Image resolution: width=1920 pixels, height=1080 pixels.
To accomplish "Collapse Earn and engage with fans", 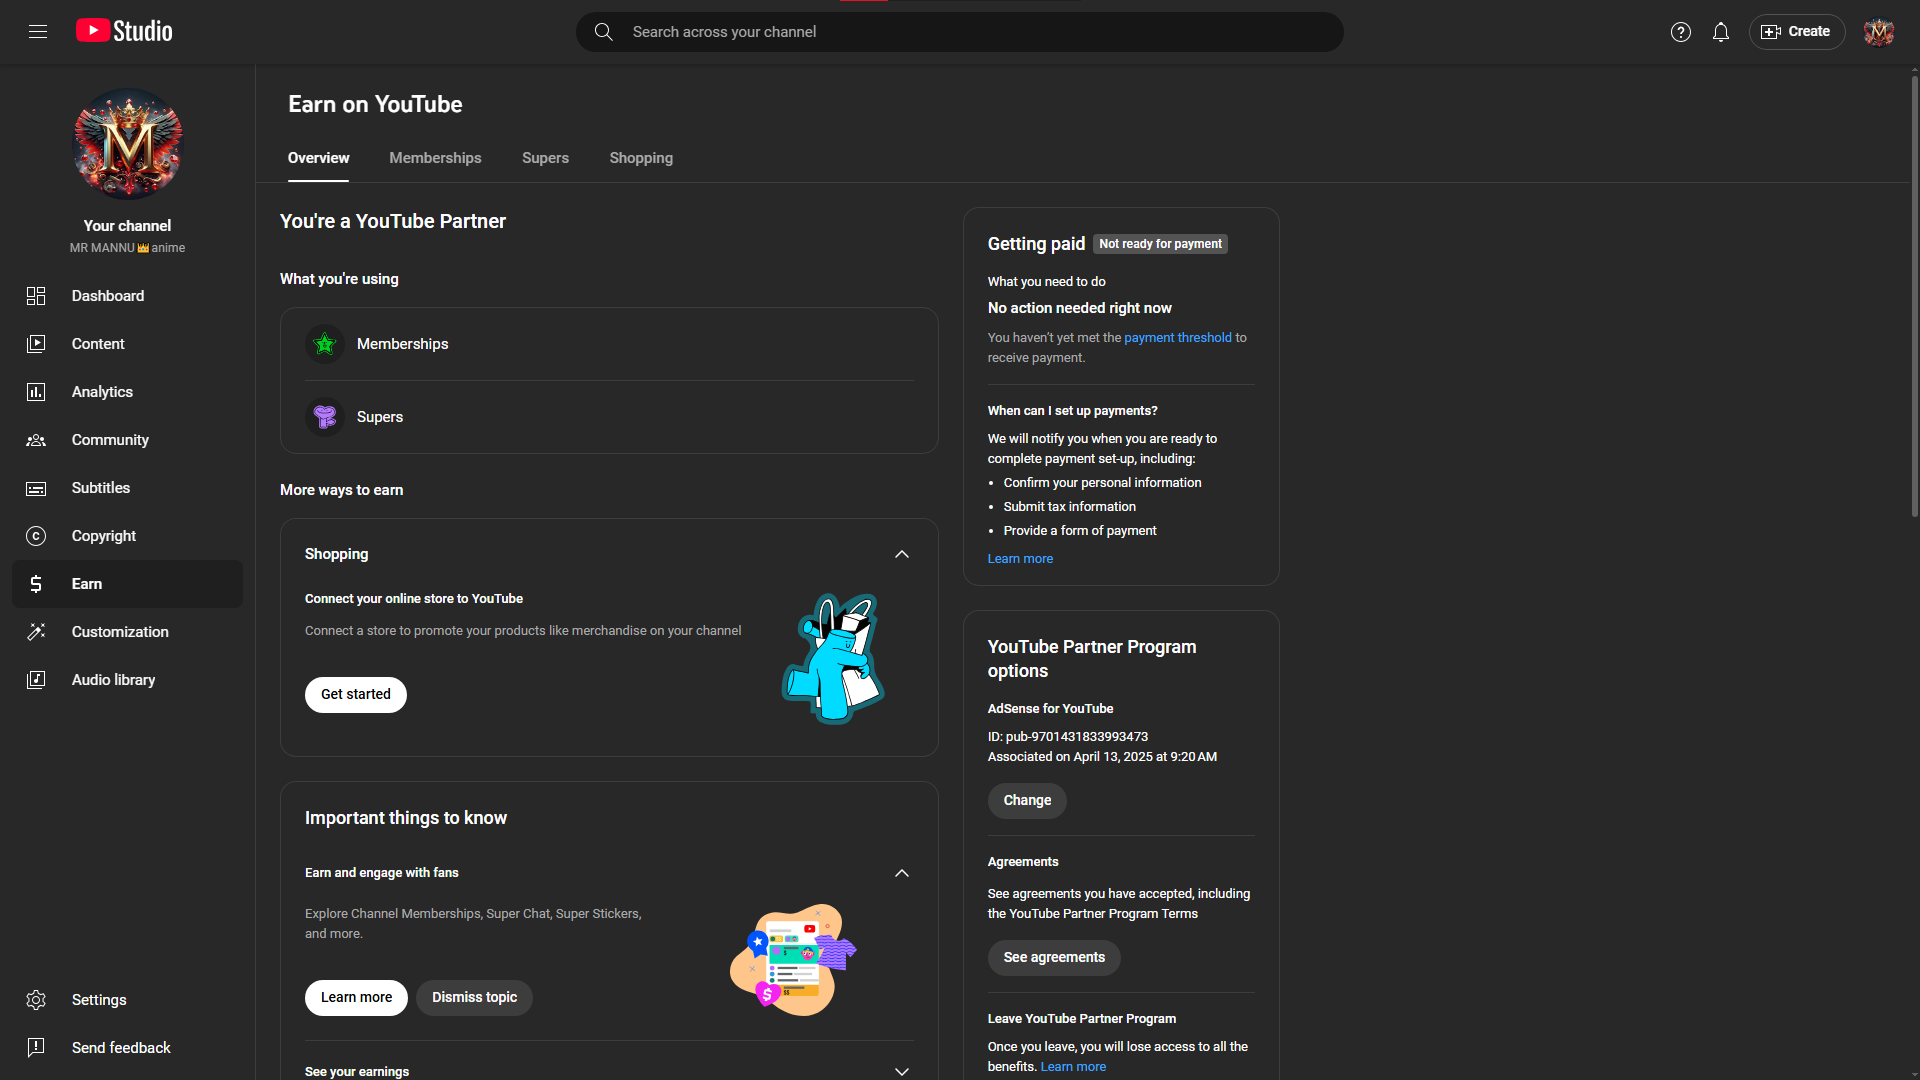I will (902, 873).
